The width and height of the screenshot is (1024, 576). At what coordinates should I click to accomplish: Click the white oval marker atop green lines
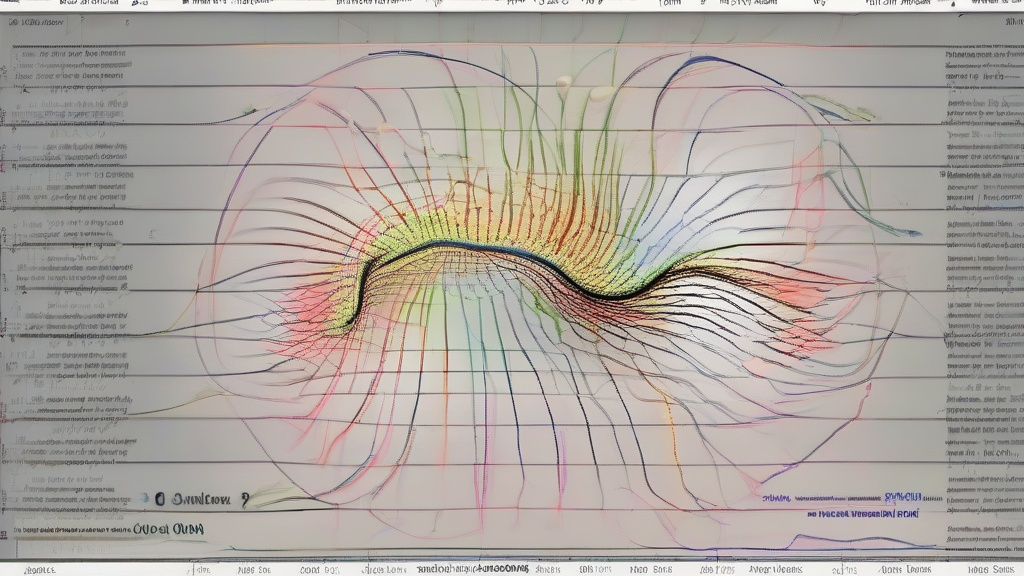563,83
